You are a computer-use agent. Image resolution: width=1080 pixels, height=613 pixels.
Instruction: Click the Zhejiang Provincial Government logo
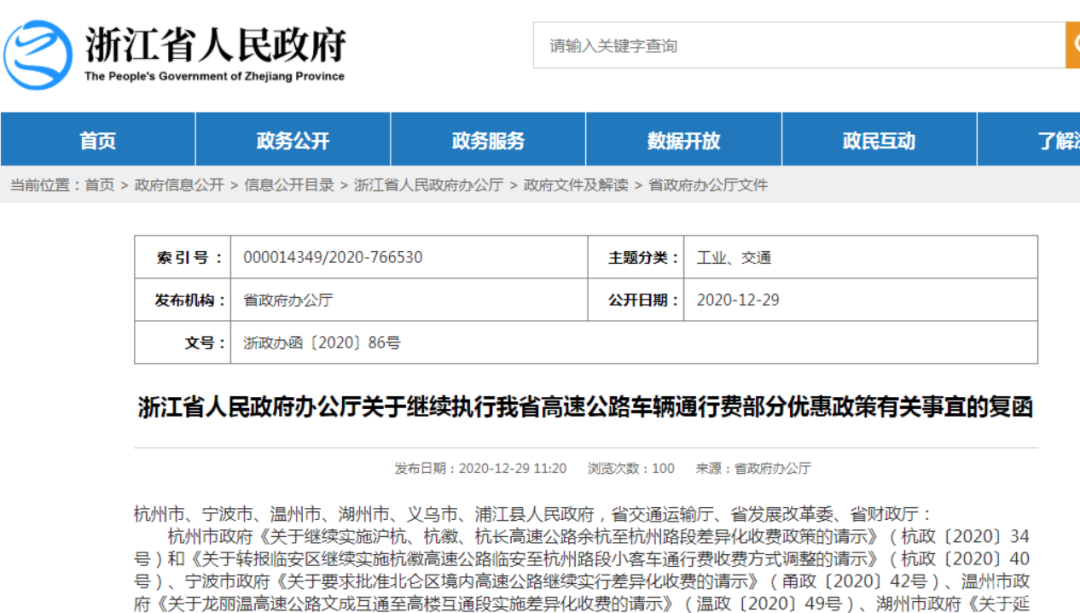point(40,53)
